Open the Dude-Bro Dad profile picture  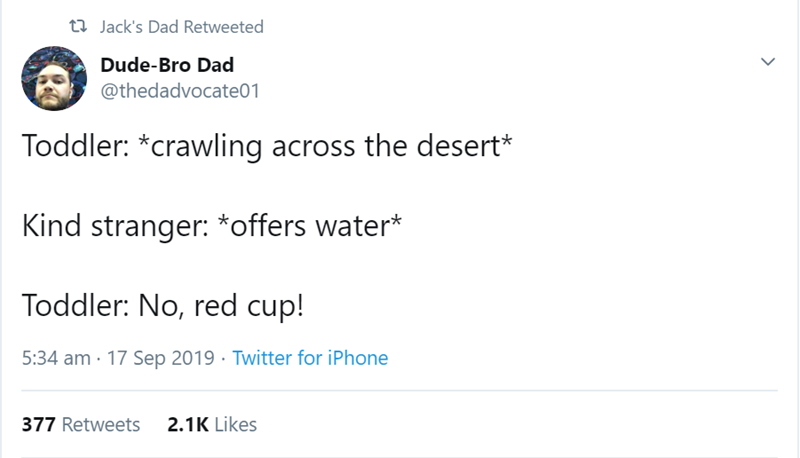[53, 77]
